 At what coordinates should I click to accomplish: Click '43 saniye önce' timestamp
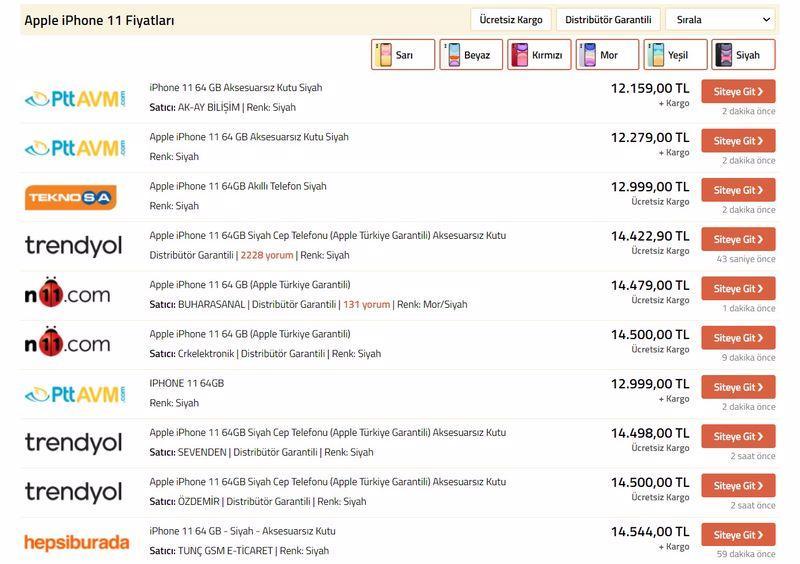coord(746,259)
